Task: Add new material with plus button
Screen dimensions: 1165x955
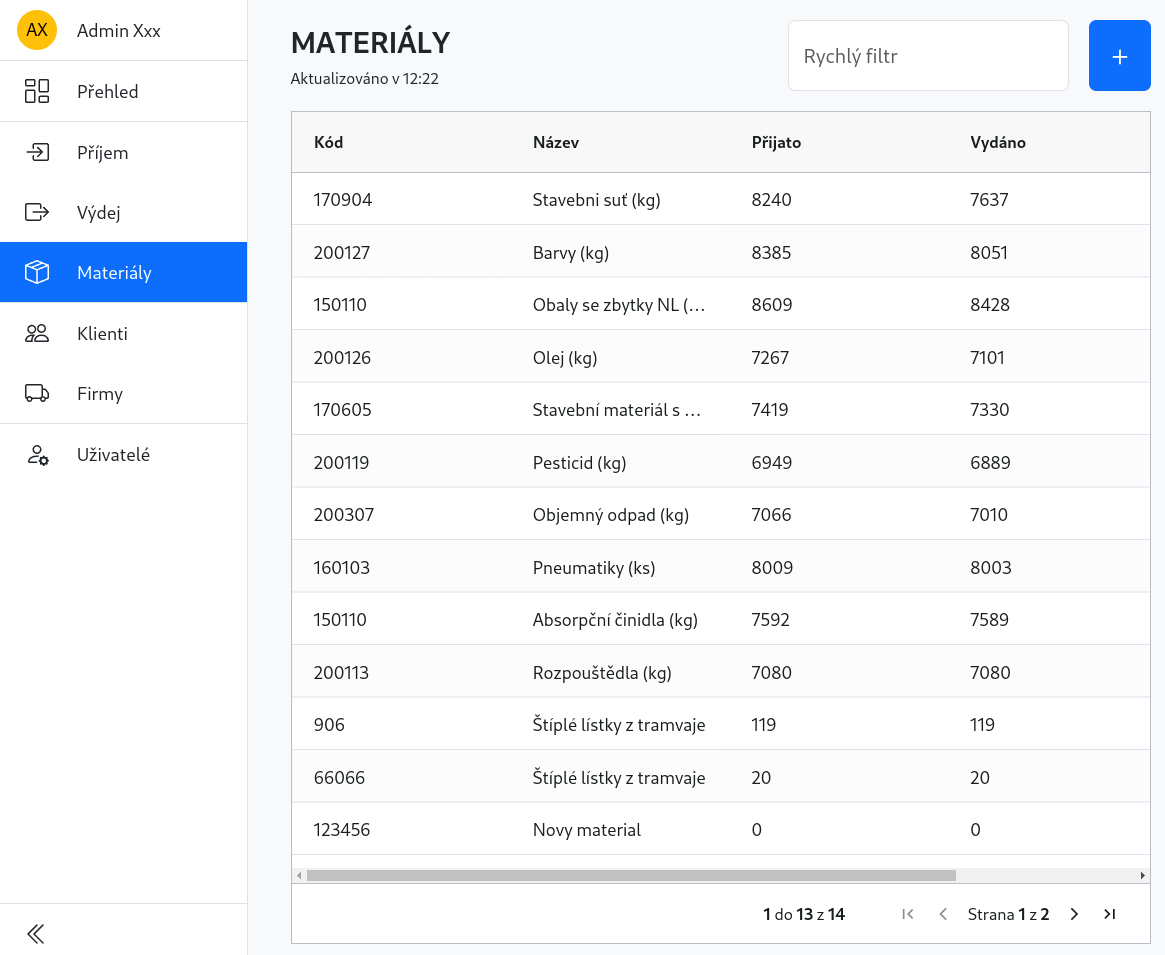Action: 1120,56
